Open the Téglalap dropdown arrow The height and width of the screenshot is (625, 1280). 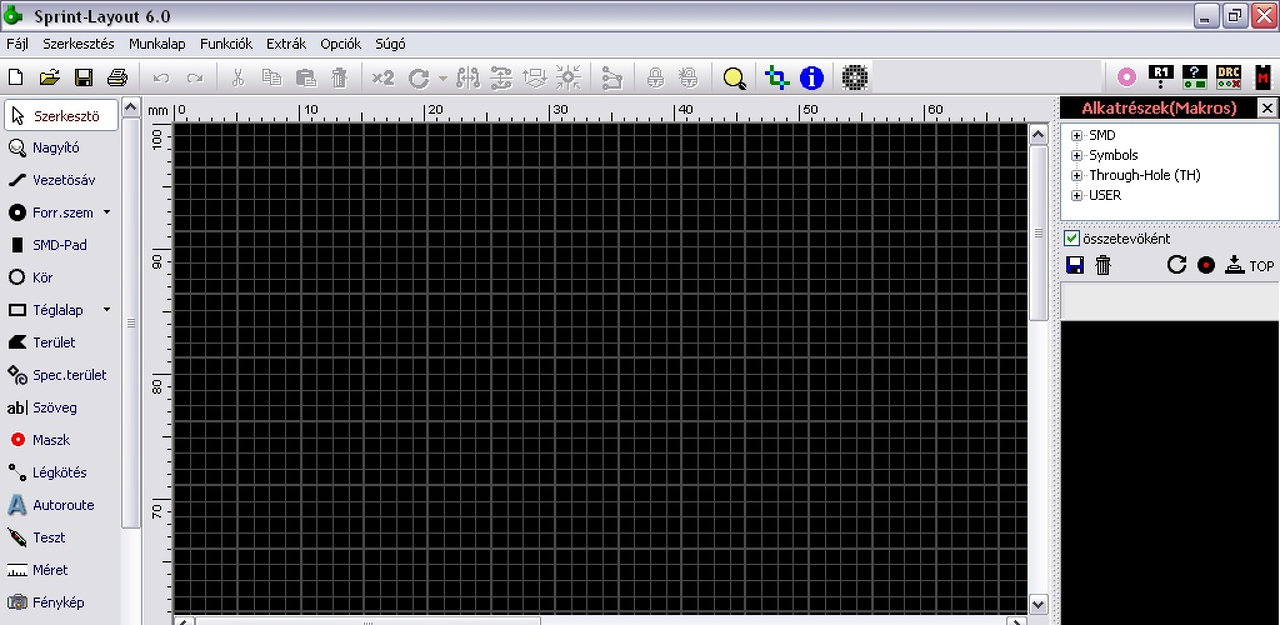[107, 310]
